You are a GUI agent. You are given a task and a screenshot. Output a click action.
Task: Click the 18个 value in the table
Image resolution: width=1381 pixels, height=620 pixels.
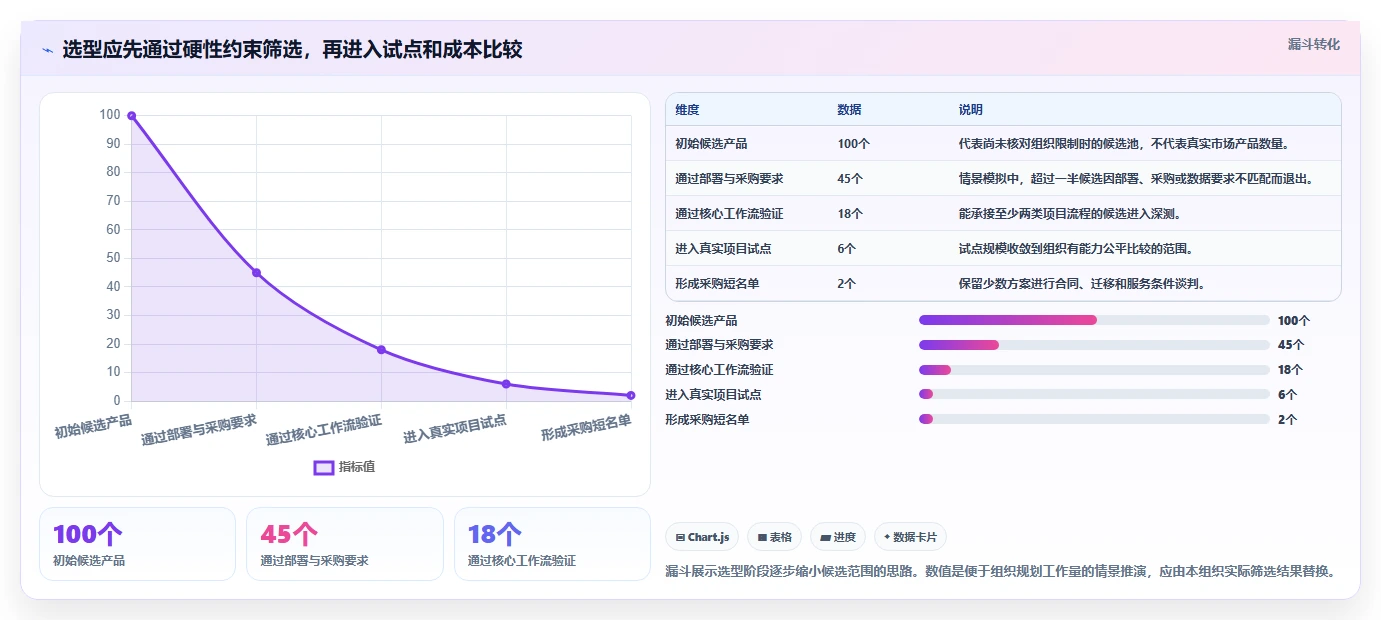coord(850,214)
